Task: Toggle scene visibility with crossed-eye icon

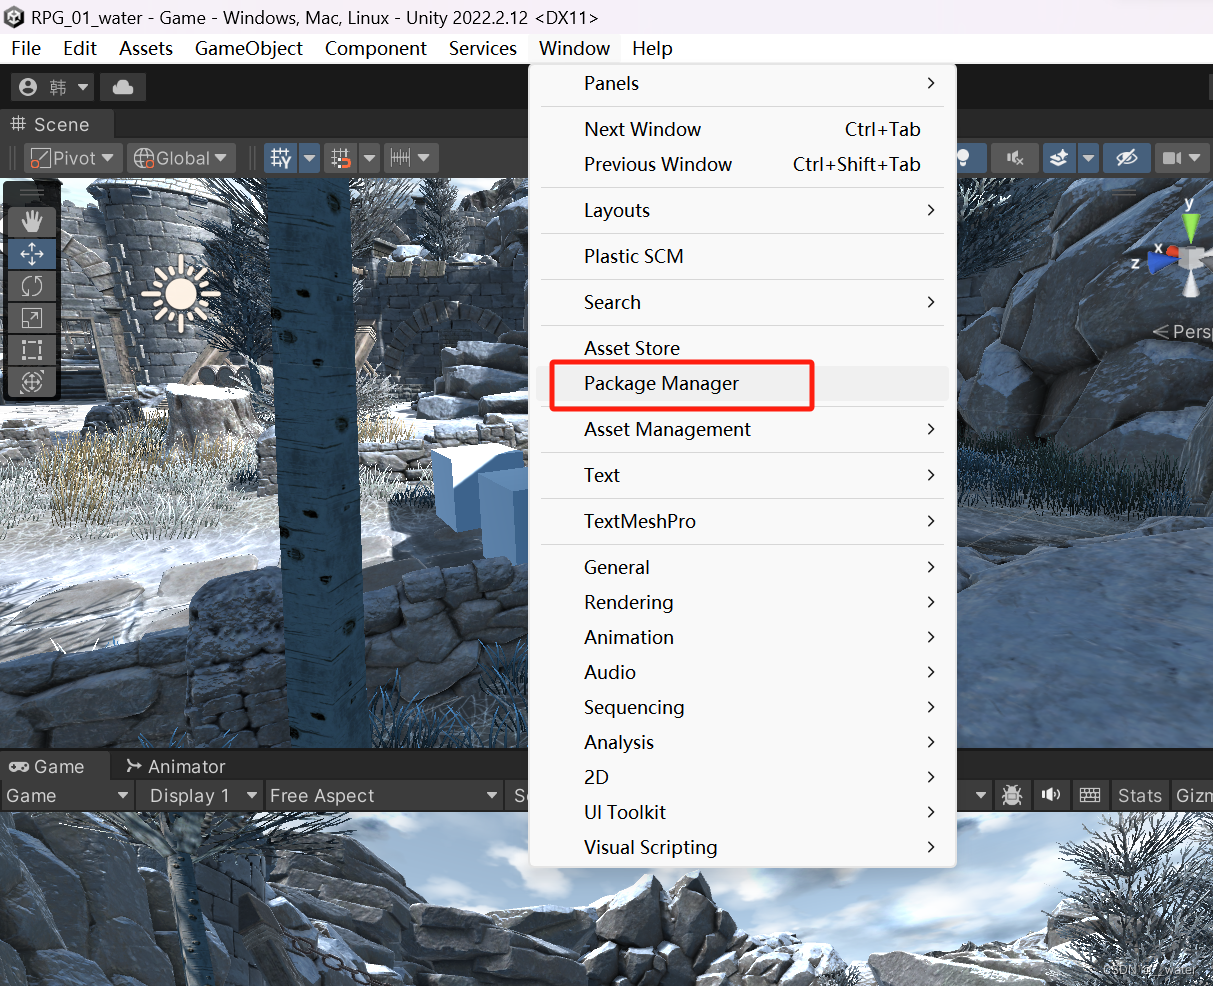Action: [1127, 157]
